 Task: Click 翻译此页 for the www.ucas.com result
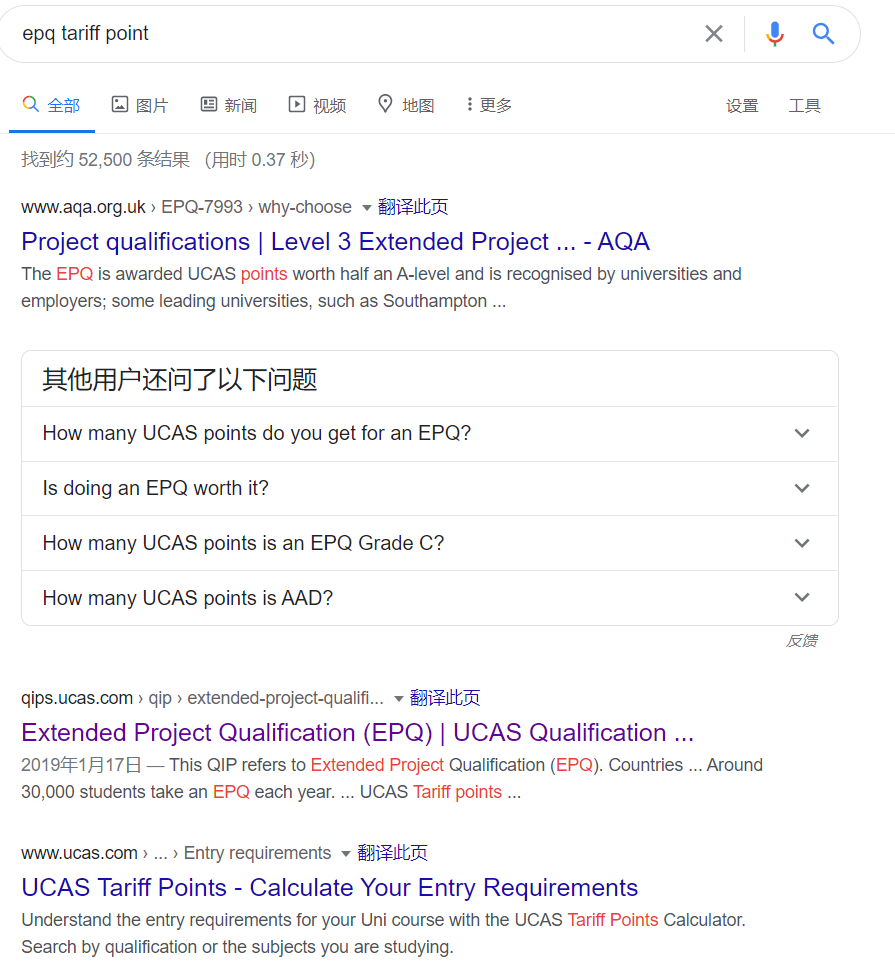pyautogui.click(x=392, y=853)
